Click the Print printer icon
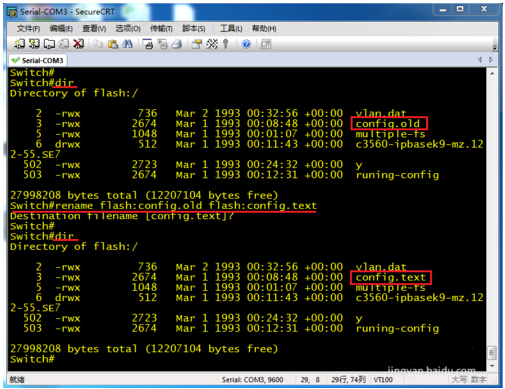Image resolution: width=505 pixels, height=389 pixels. coord(177,44)
